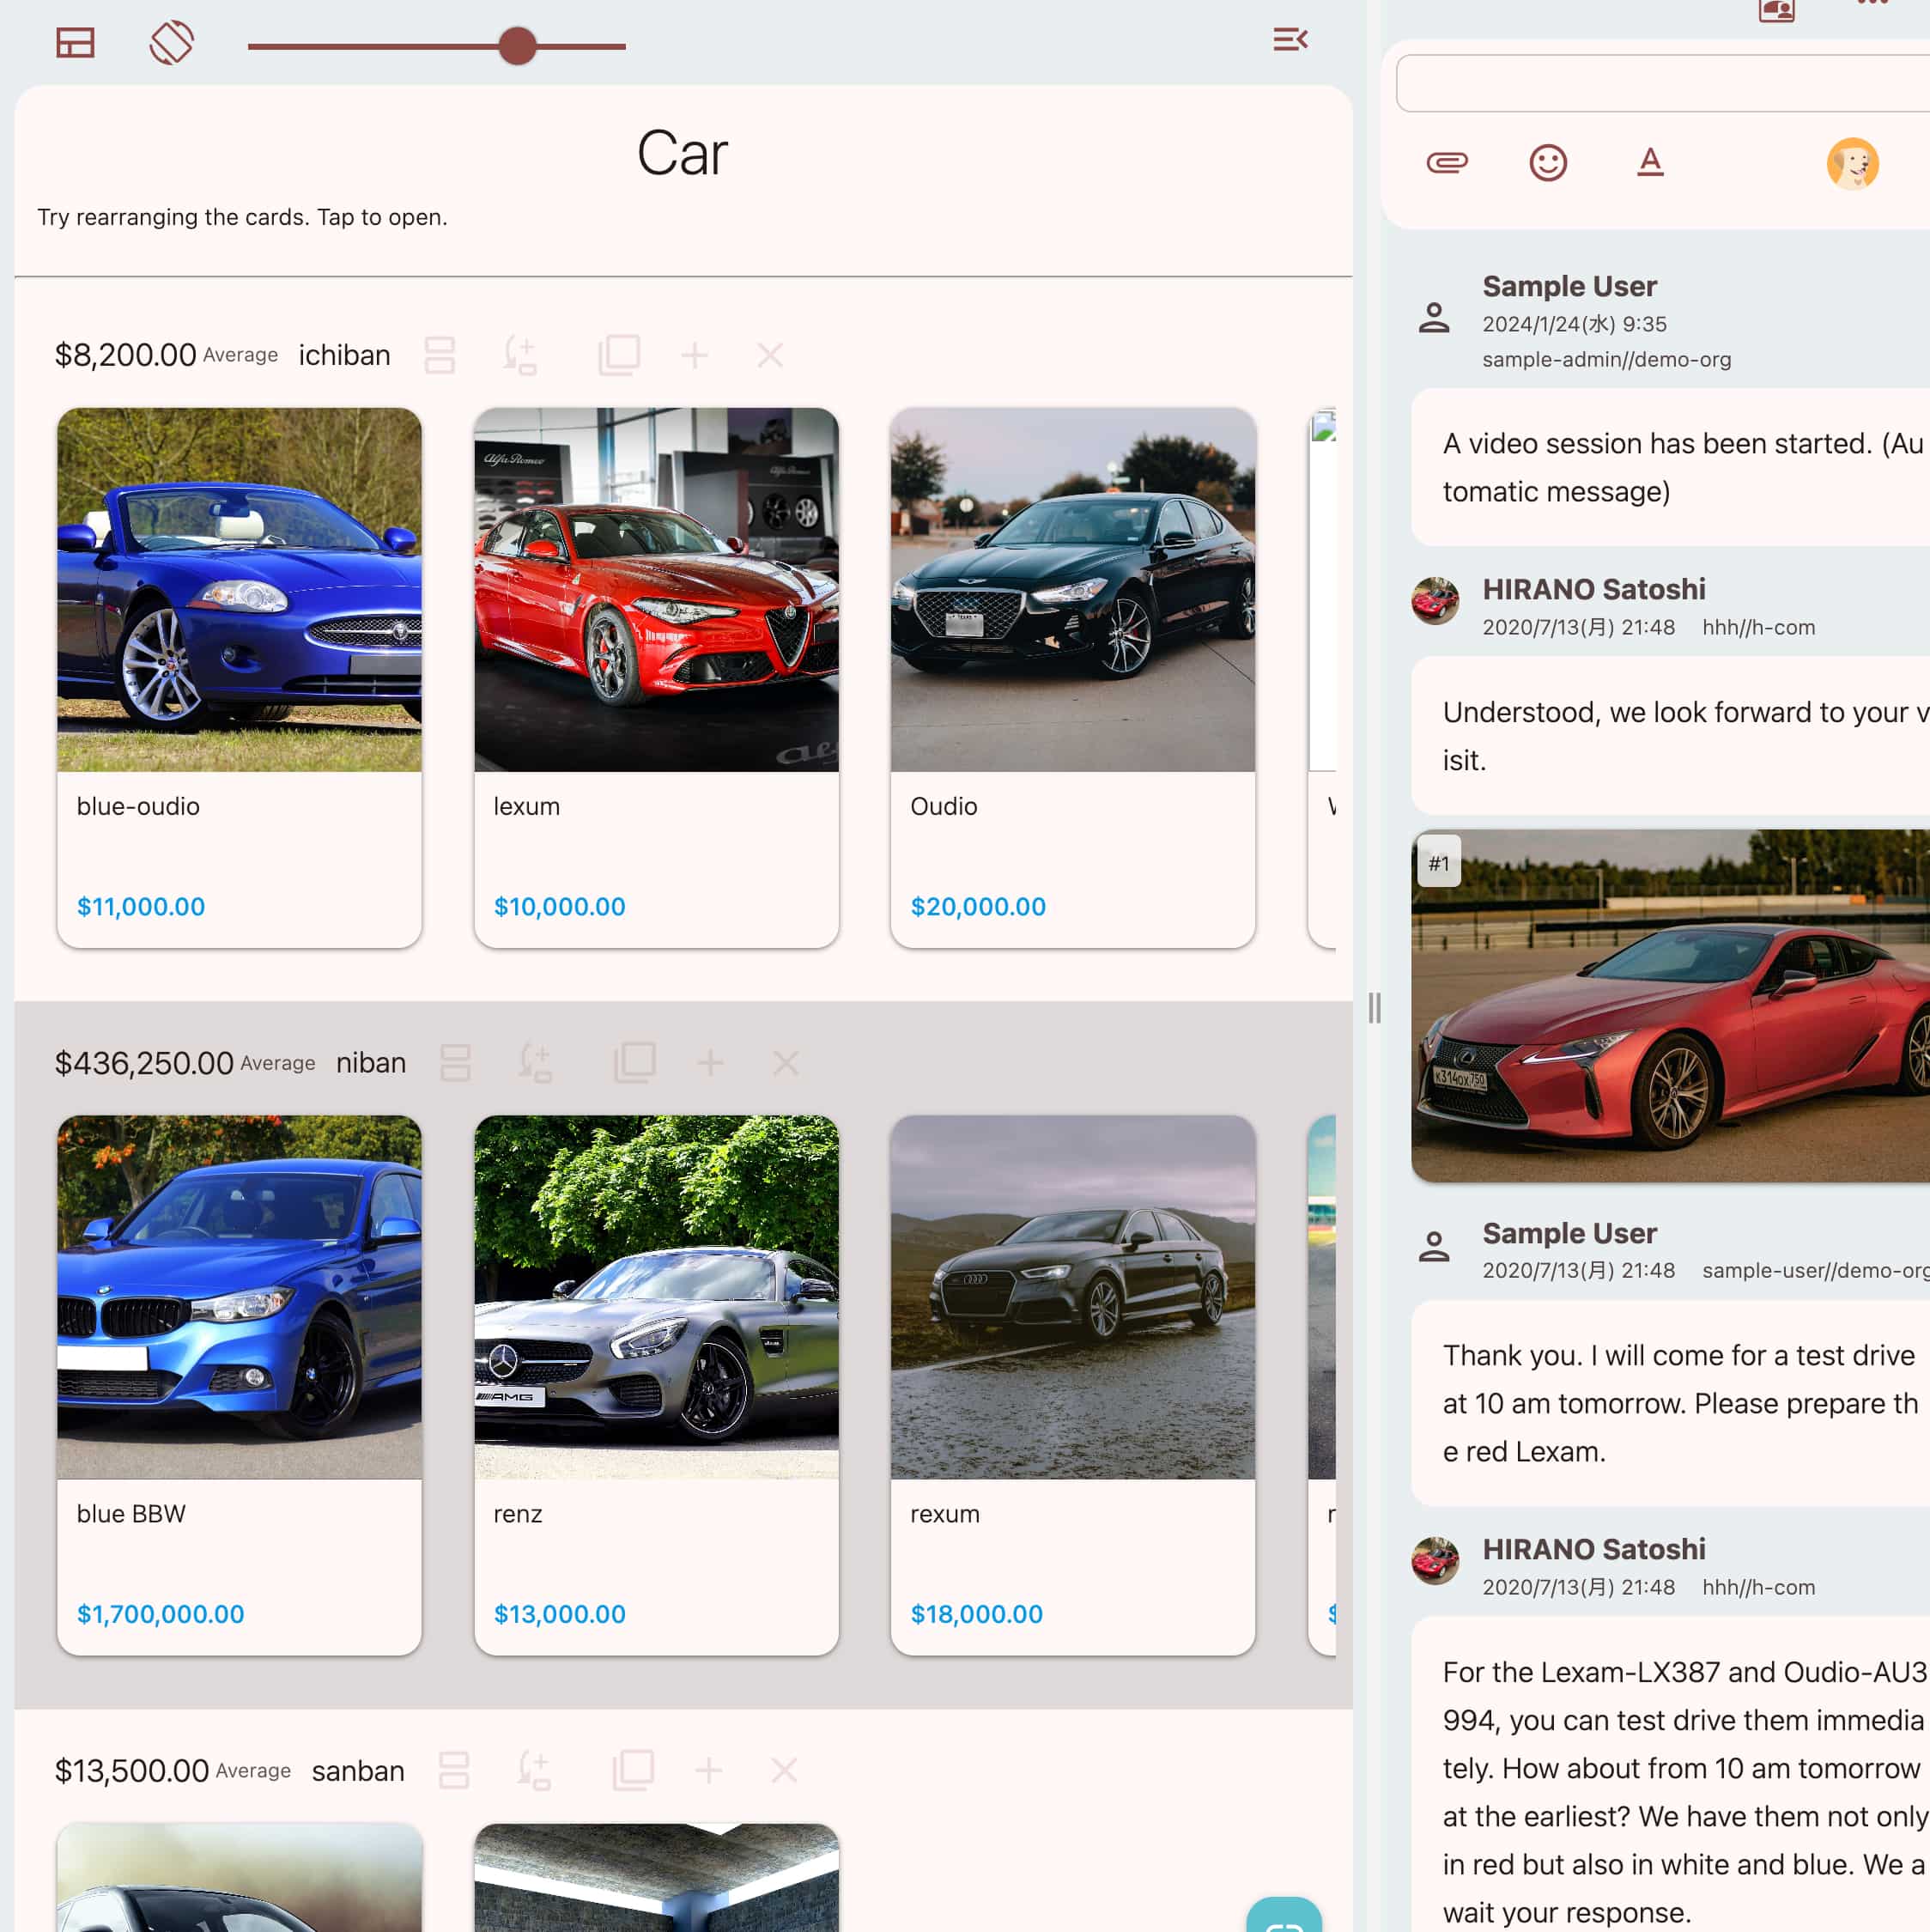Screen dimensions: 1930x1932
Task: Click the chat message input field
Action: pyautogui.click(x=1662, y=83)
